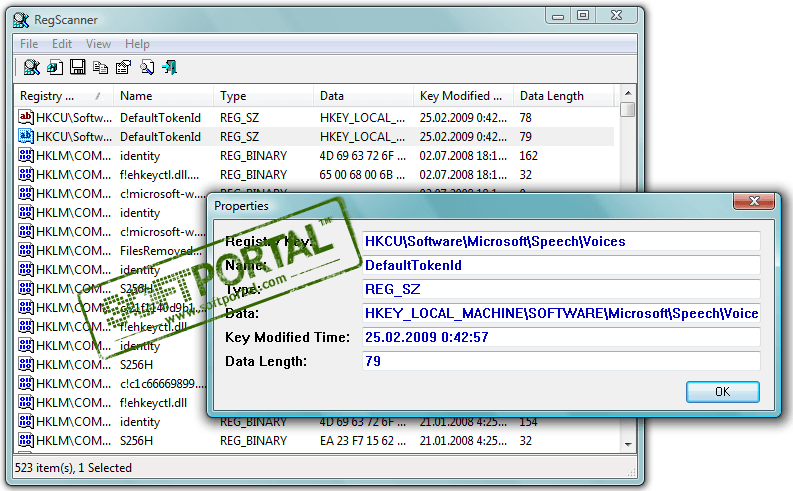Open the Properties toolbar icon
The height and width of the screenshot is (491, 793).
click(123, 67)
